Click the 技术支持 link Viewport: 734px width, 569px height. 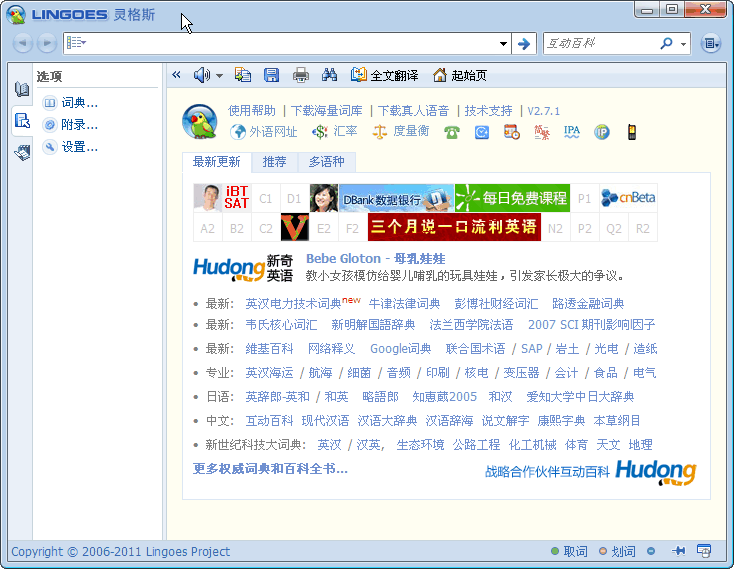coord(488,111)
